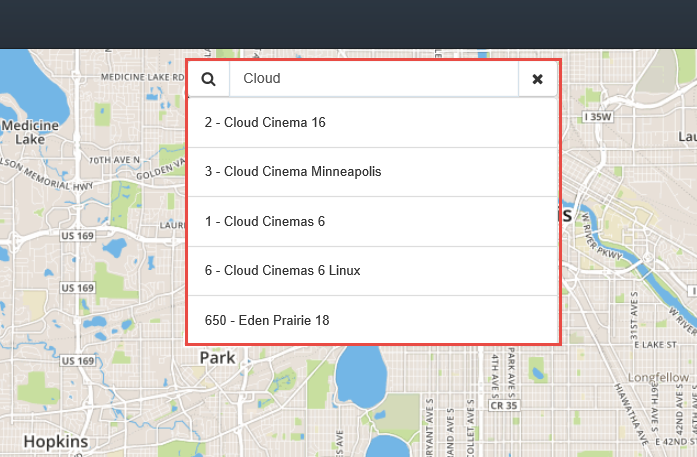
Task: Focus the search field containing "Cloud"
Action: pos(373,79)
